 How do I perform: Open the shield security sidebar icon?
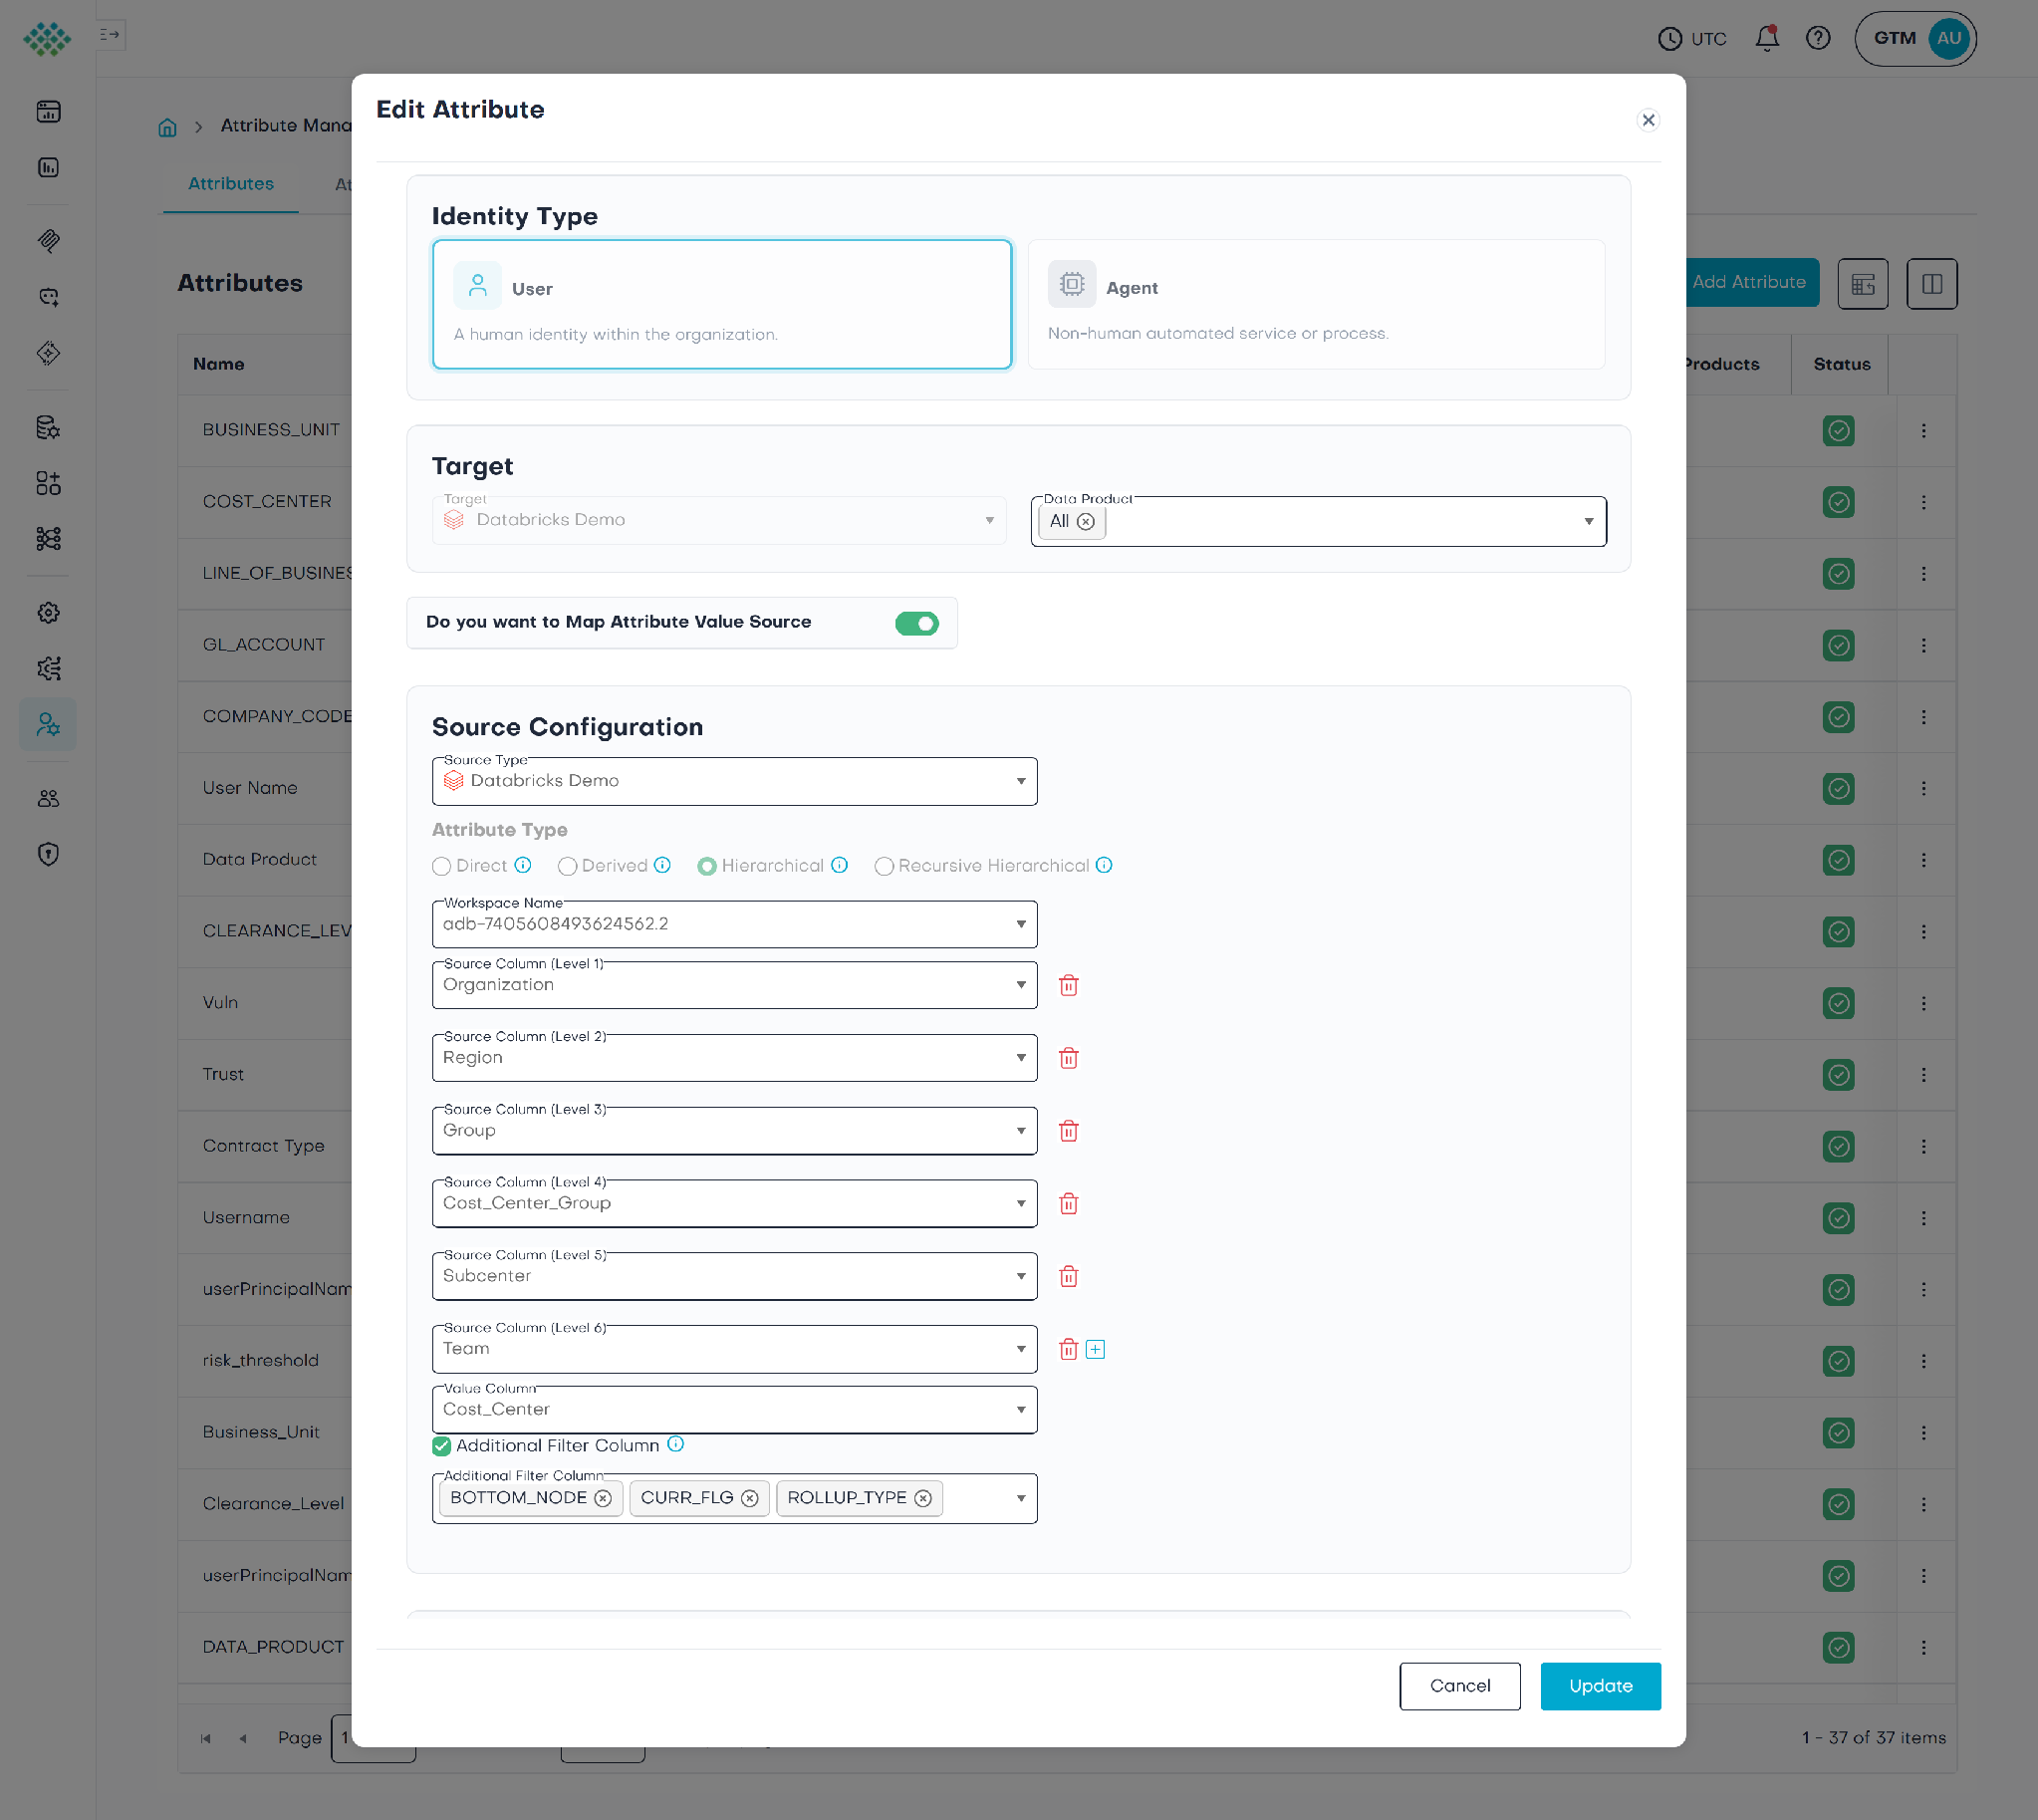pos(48,854)
